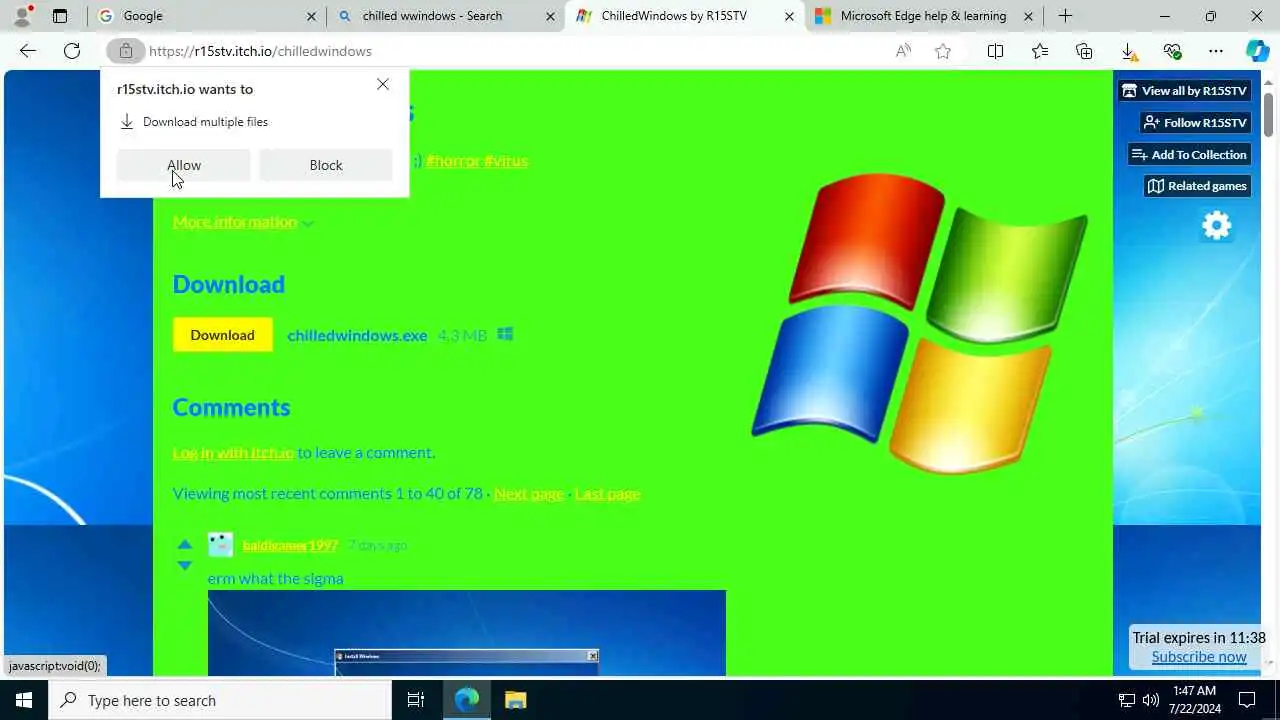The image size is (1280, 720).
Task: Open a new tab with plus icon
Action: point(1065,16)
